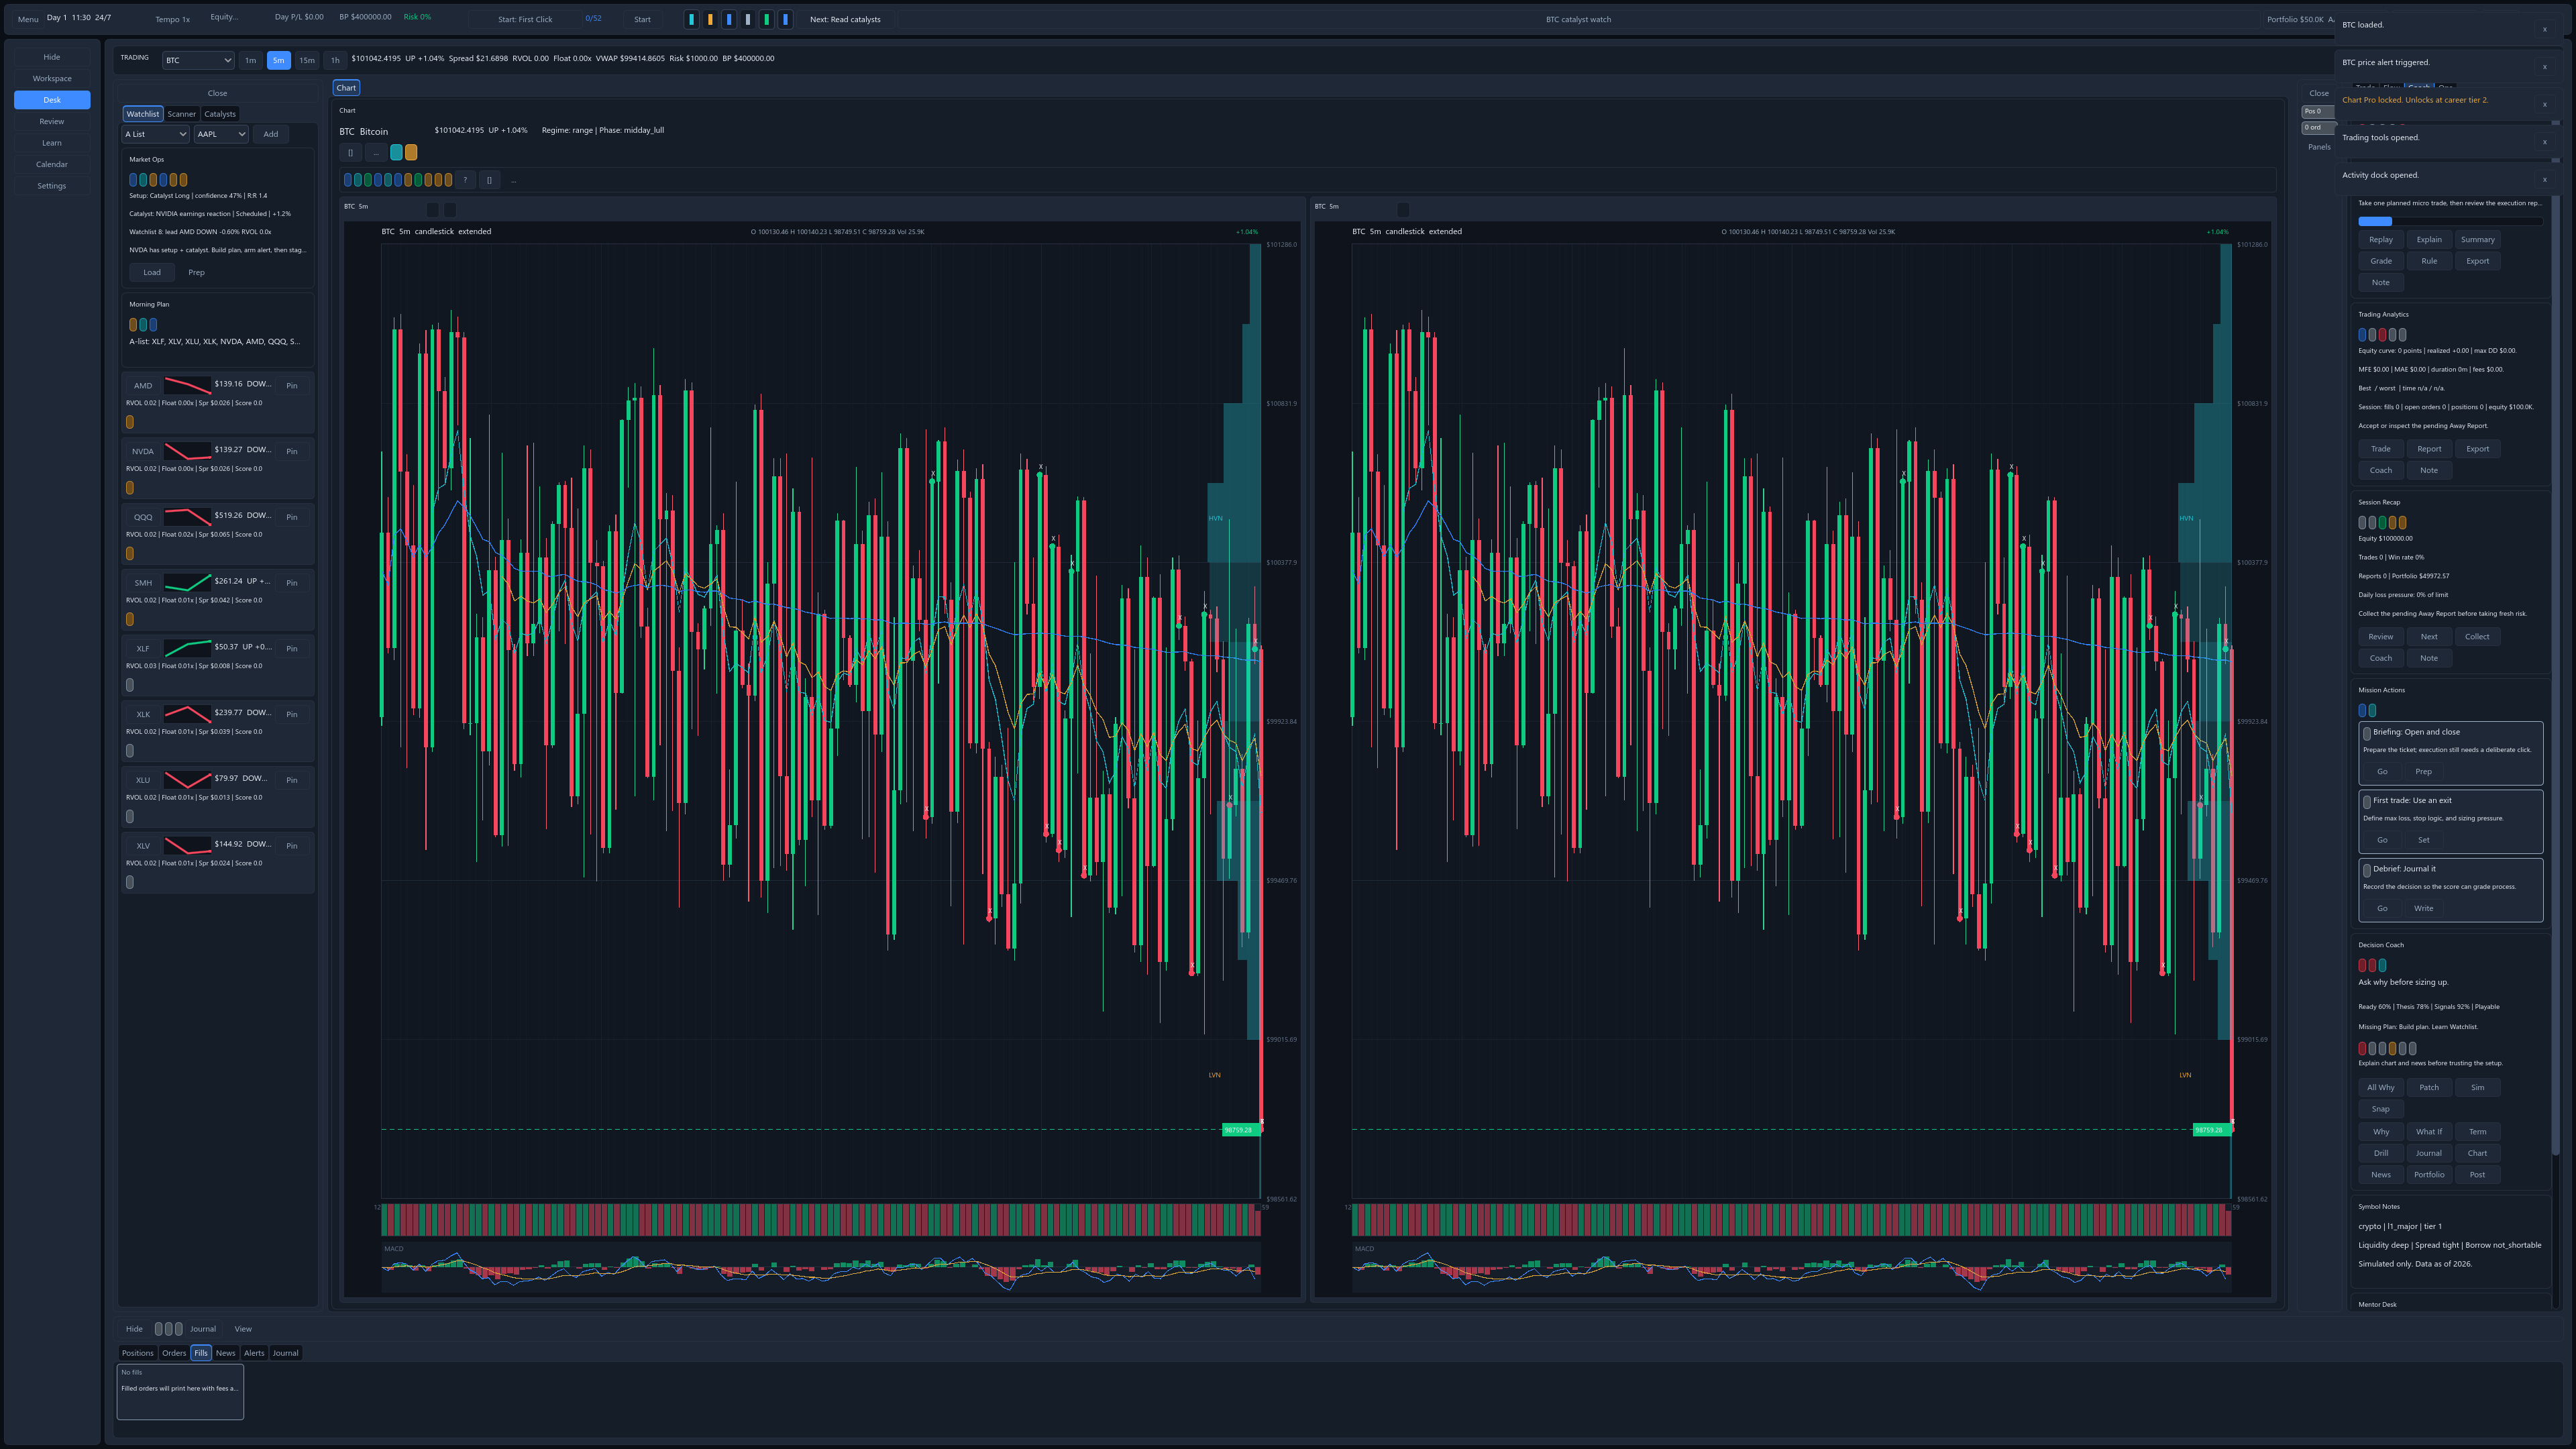The image size is (2576, 1449).
Task: Open the Menu button in top bar
Action: tap(28, 19)
